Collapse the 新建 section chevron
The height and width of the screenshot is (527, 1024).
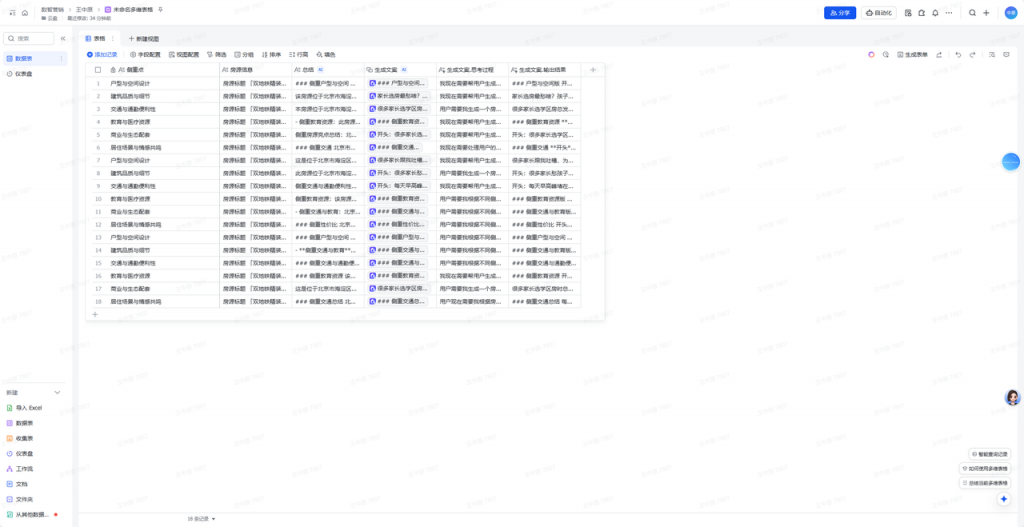57,392
